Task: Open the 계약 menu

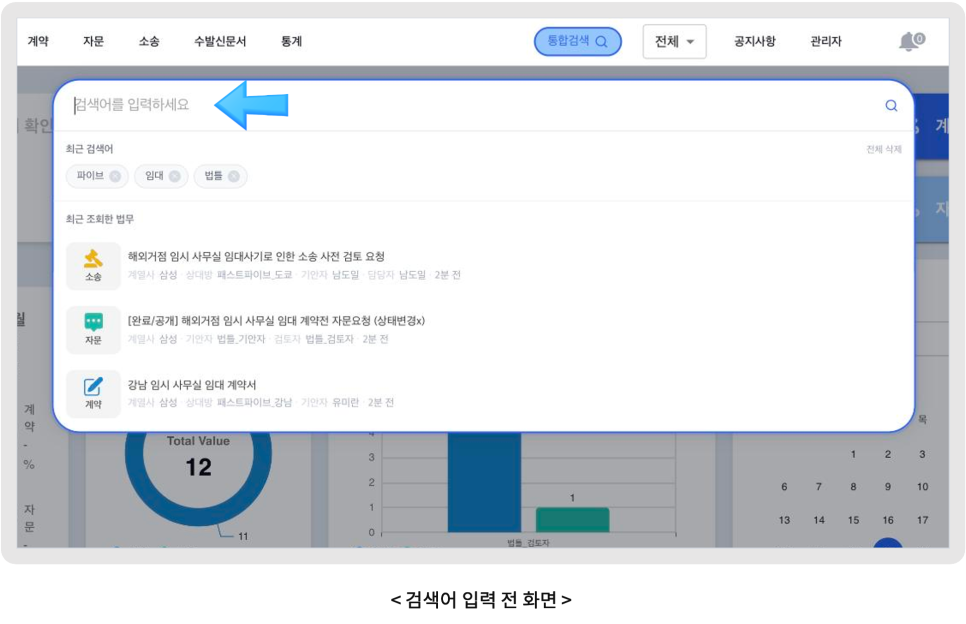Action: pyautogui.click(x=38, y=41)
